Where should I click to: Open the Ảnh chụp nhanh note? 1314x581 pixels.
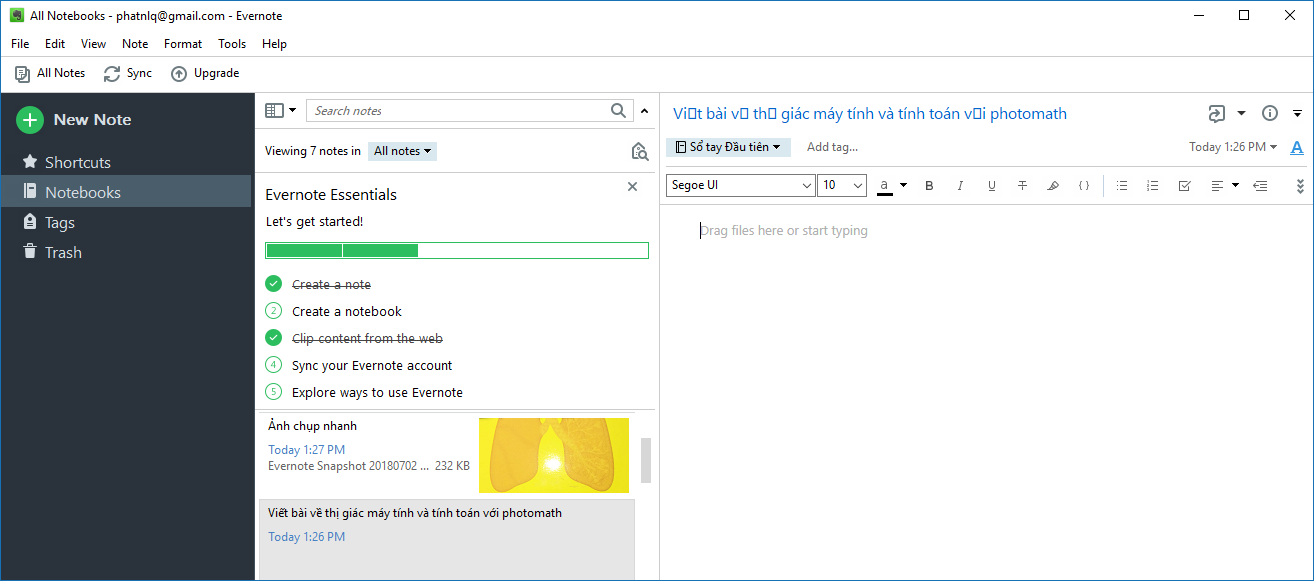click(x=446, y=455)
